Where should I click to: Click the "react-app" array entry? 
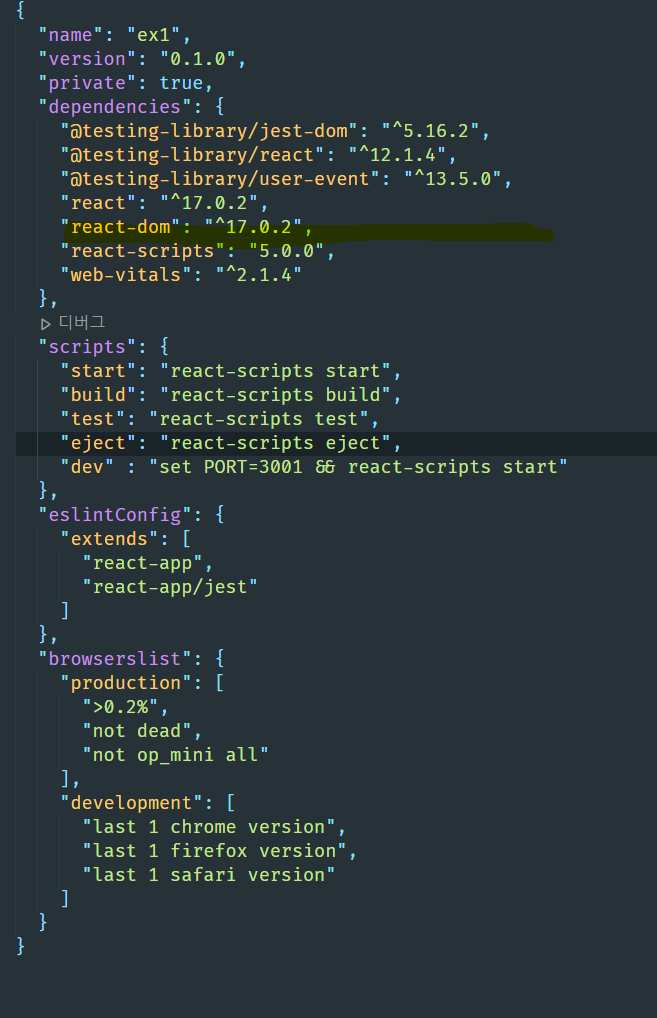(x=143, y=564)
